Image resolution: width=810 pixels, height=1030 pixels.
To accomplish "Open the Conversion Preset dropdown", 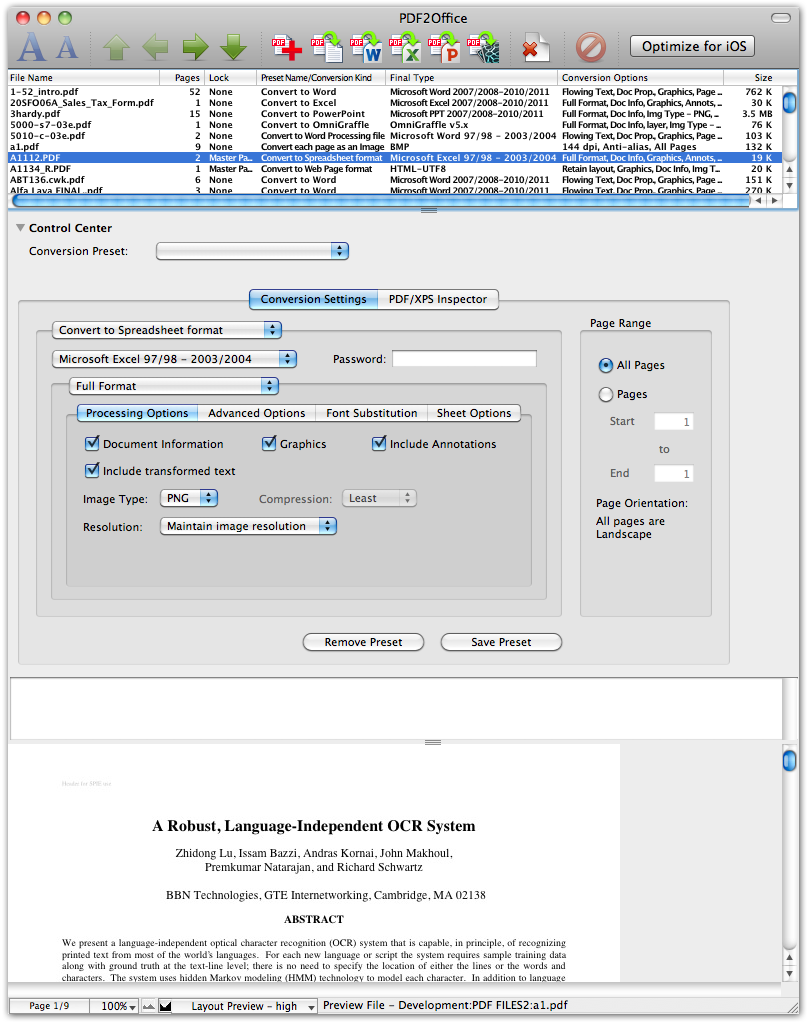I will (252, 251).
